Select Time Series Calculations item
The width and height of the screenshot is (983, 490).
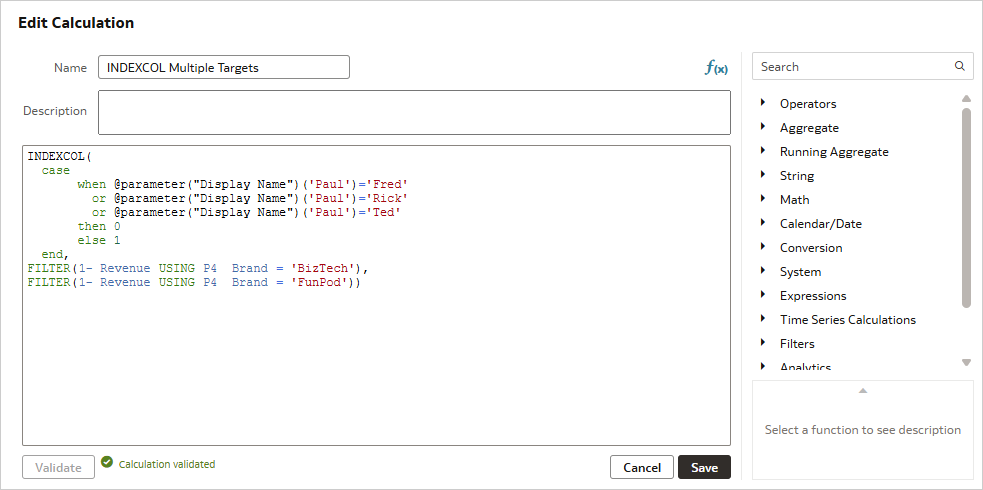[847, 320]
